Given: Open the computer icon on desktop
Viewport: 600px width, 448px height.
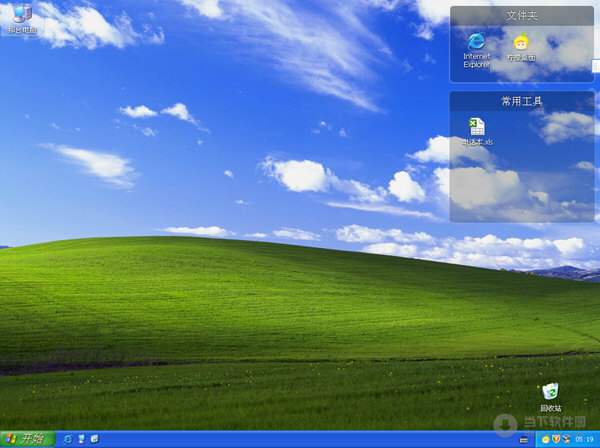Looking at the screenshot, I should coord(22,19).
